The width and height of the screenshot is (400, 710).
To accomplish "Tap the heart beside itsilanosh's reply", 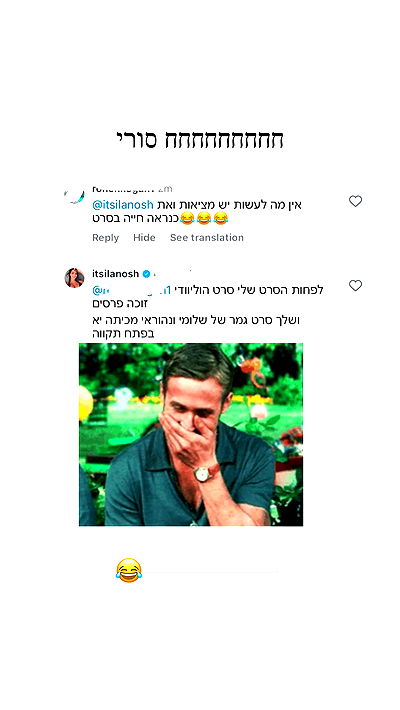I will coord(355,285).
